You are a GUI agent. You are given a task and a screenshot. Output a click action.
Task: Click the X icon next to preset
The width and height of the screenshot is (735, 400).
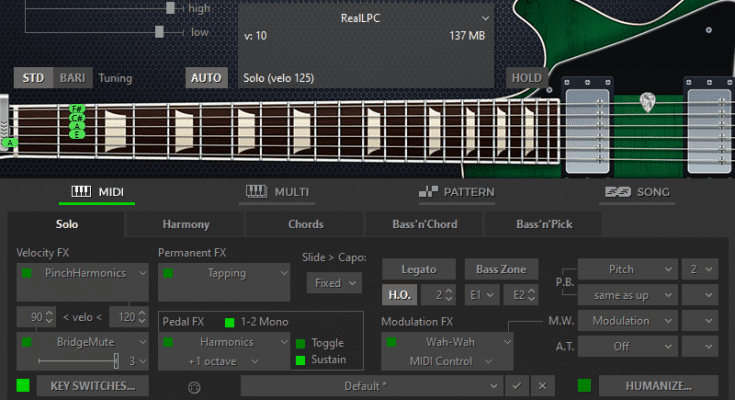(x=542, y=385)
